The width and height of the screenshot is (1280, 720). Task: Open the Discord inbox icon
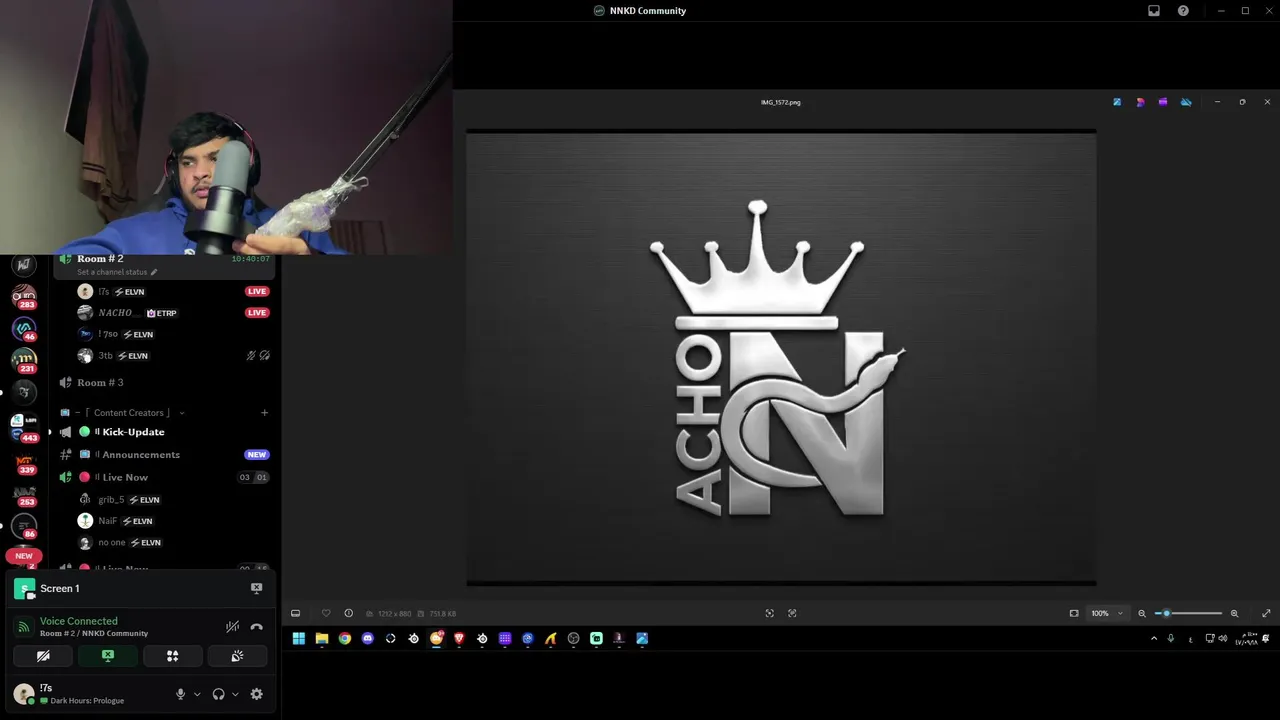[x=1154, y=11]
